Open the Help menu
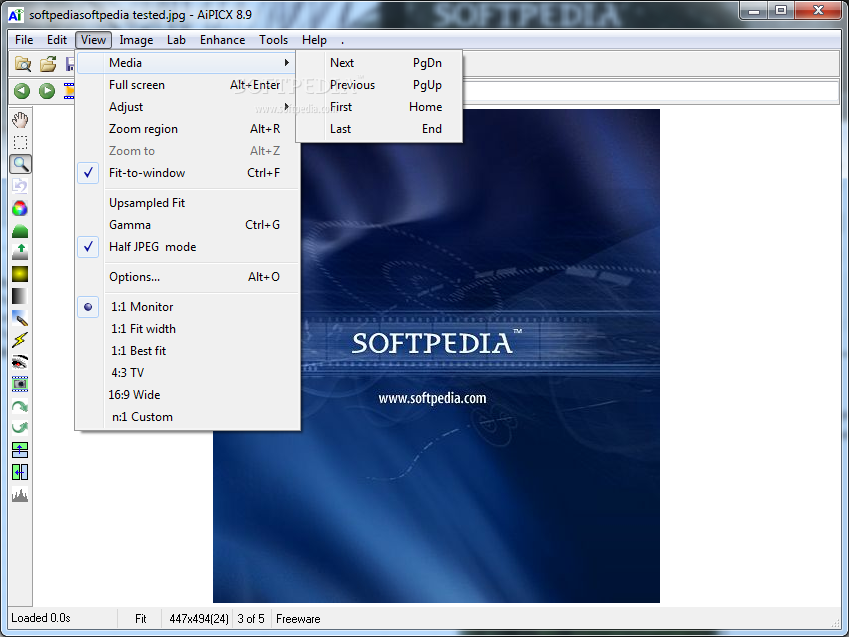 point(314,40)
